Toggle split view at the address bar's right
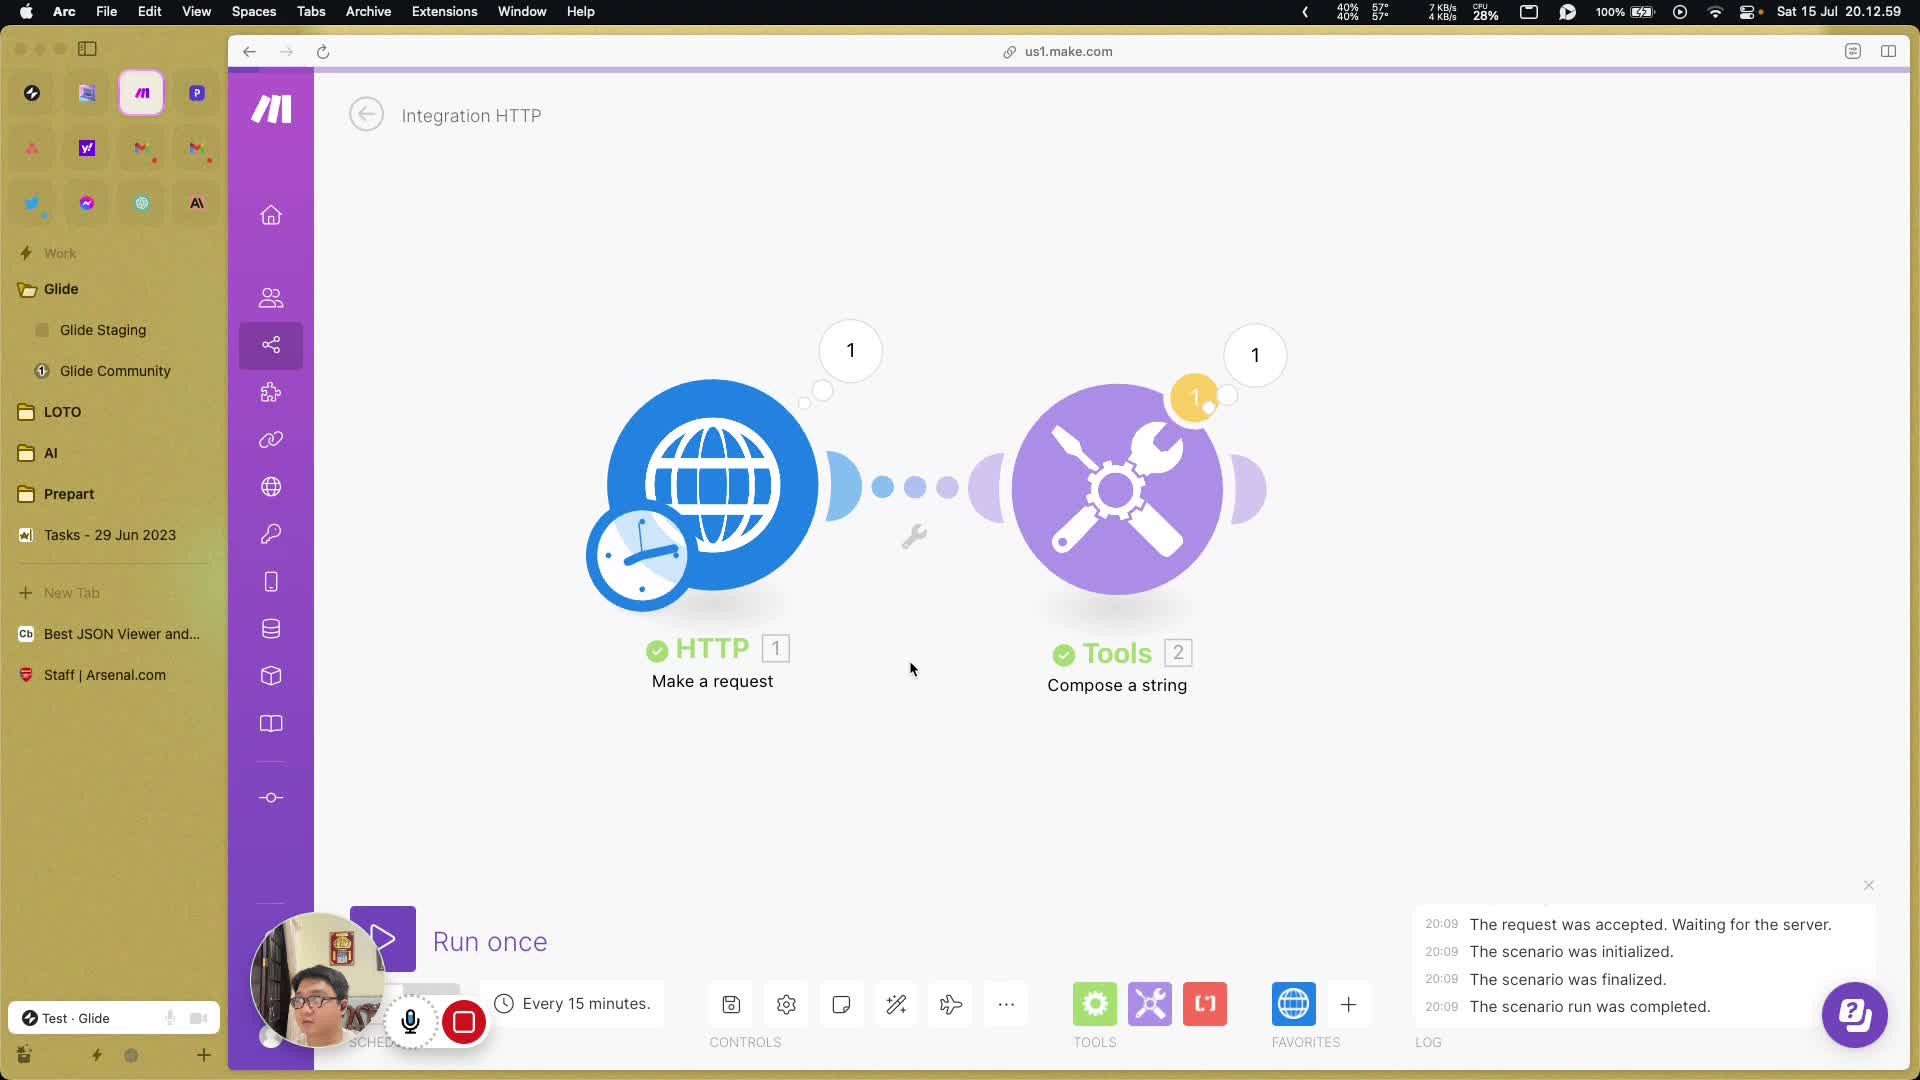 pos(1888,51)
